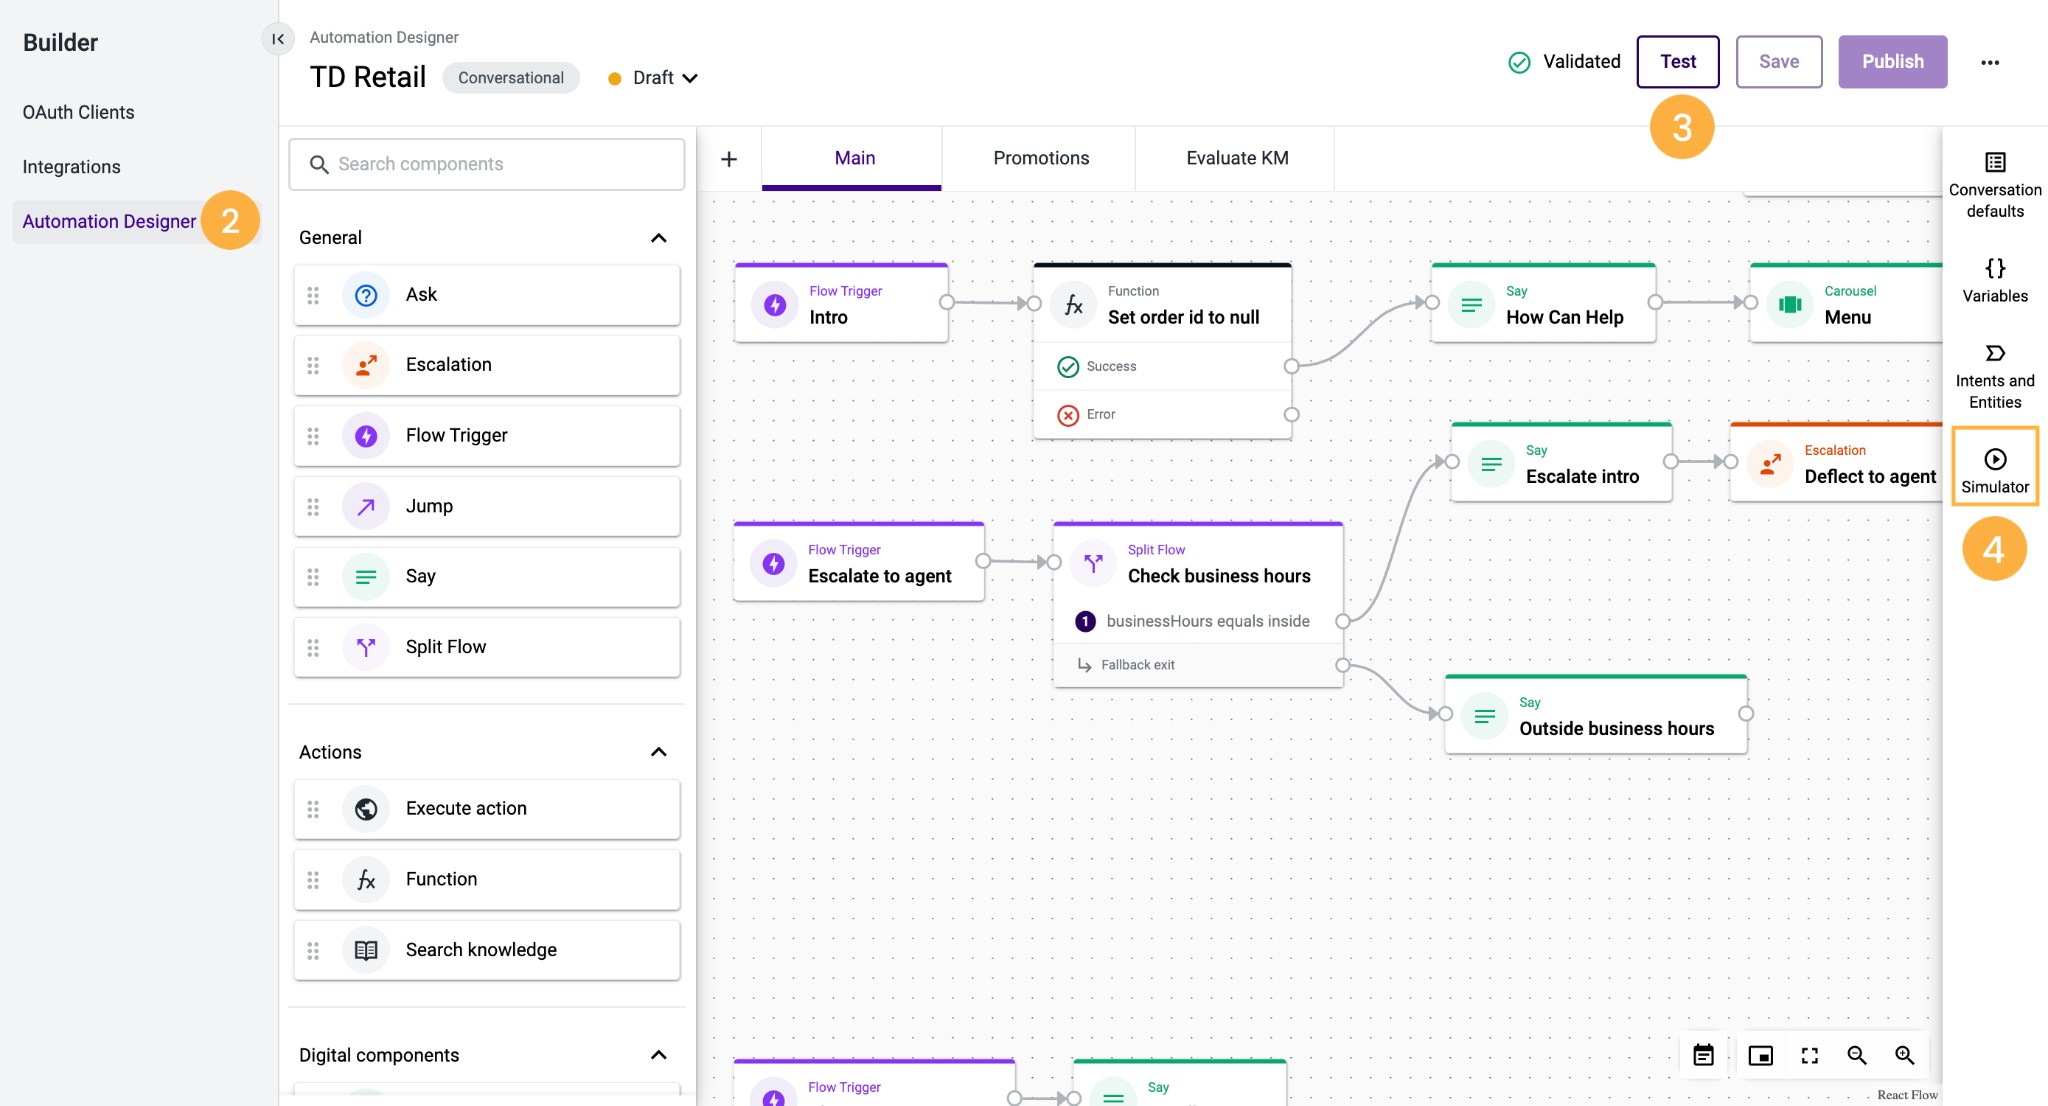Open the more options ellipsis menu
The width and height of the screenshot is (2048, 1106).
[x=1989, y=61]
